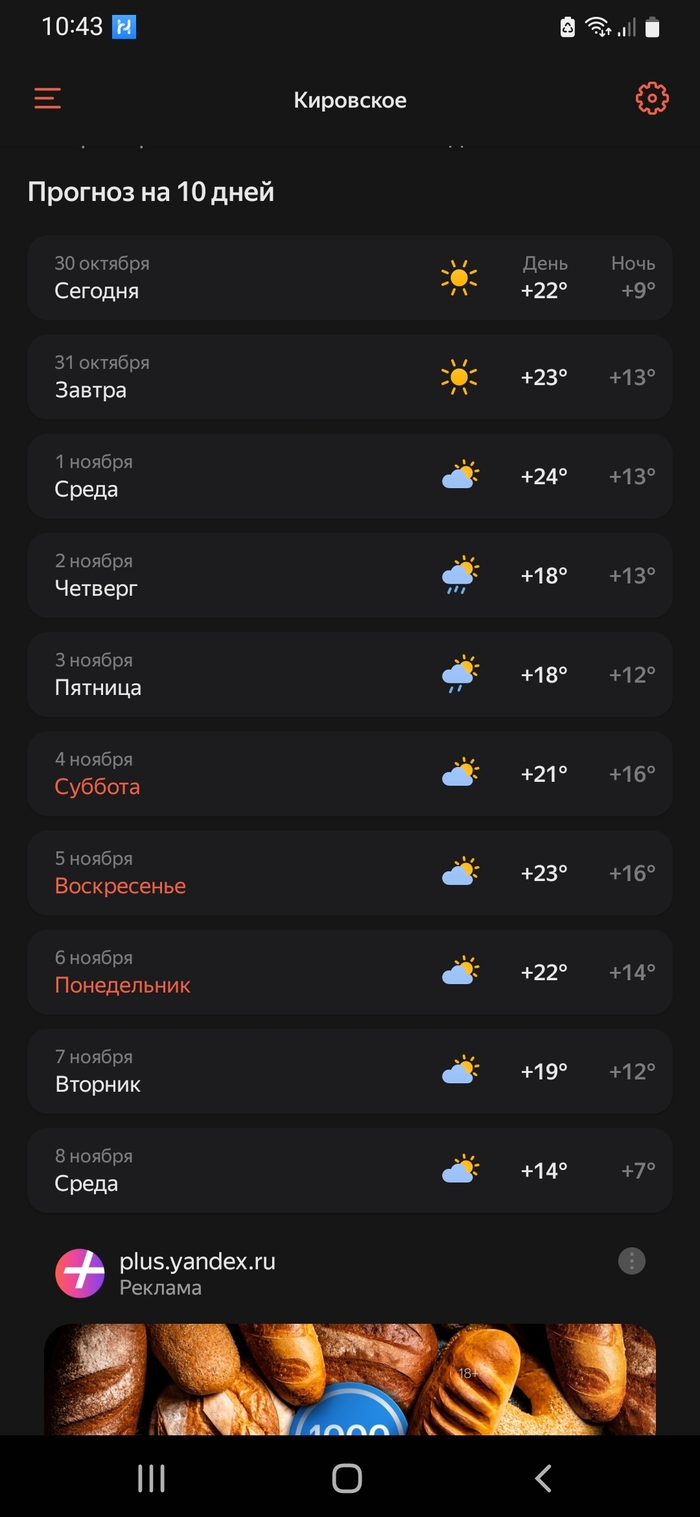Select the Воскресенье 5 ноября row
The image size is (700, 1517).
pos(350,872)
